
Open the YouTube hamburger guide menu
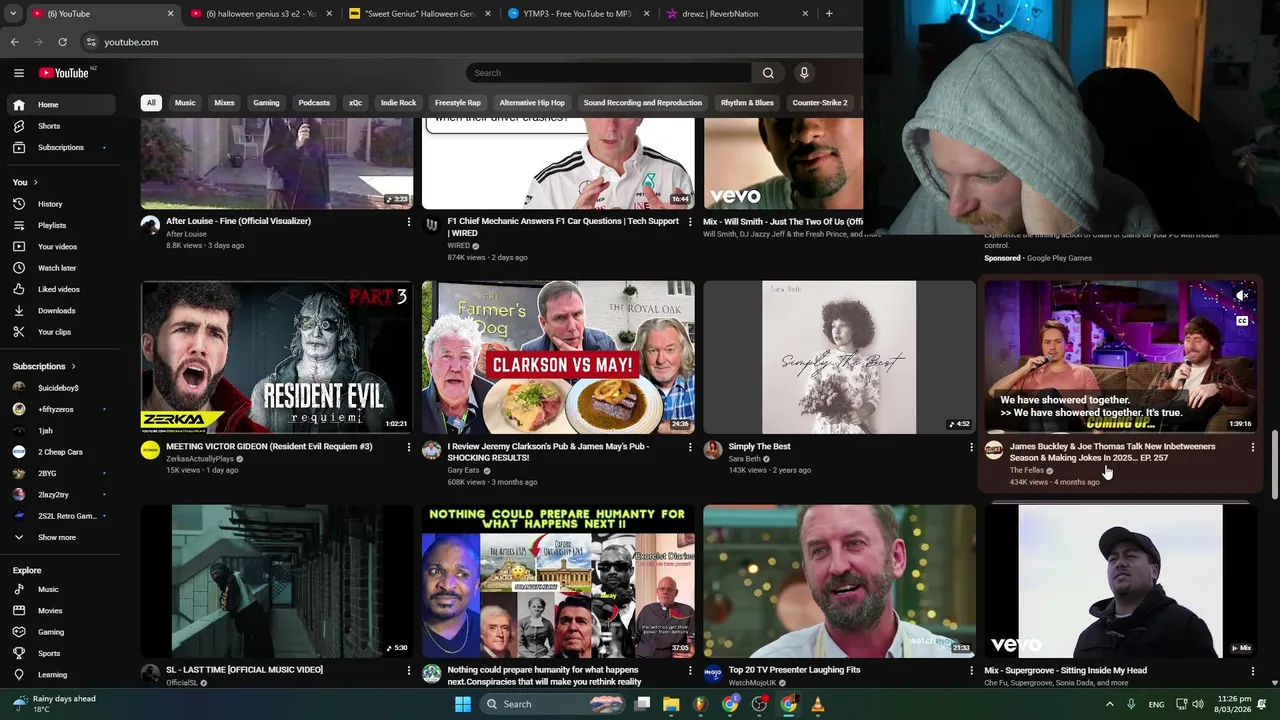[19, 73]
